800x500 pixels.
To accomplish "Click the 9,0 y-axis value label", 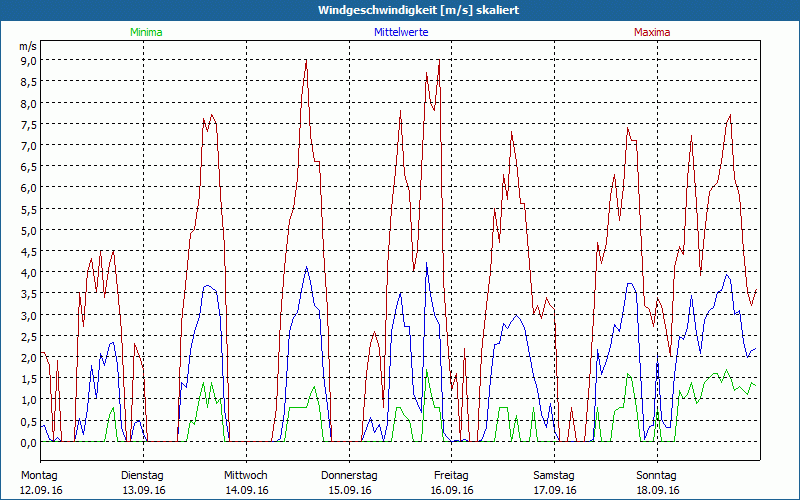I will pyautogui.click(x=27, y=60).
